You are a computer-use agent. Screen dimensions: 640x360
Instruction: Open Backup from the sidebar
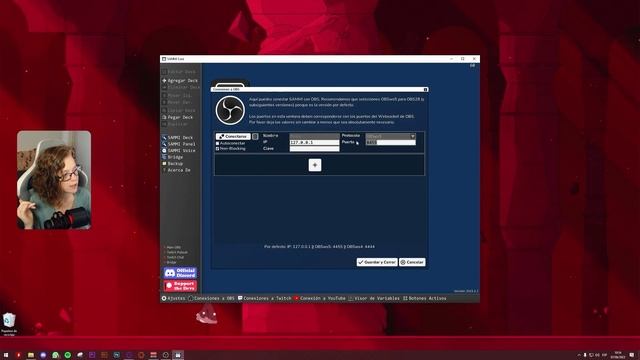pyautogui.click(x=173, y=164)
